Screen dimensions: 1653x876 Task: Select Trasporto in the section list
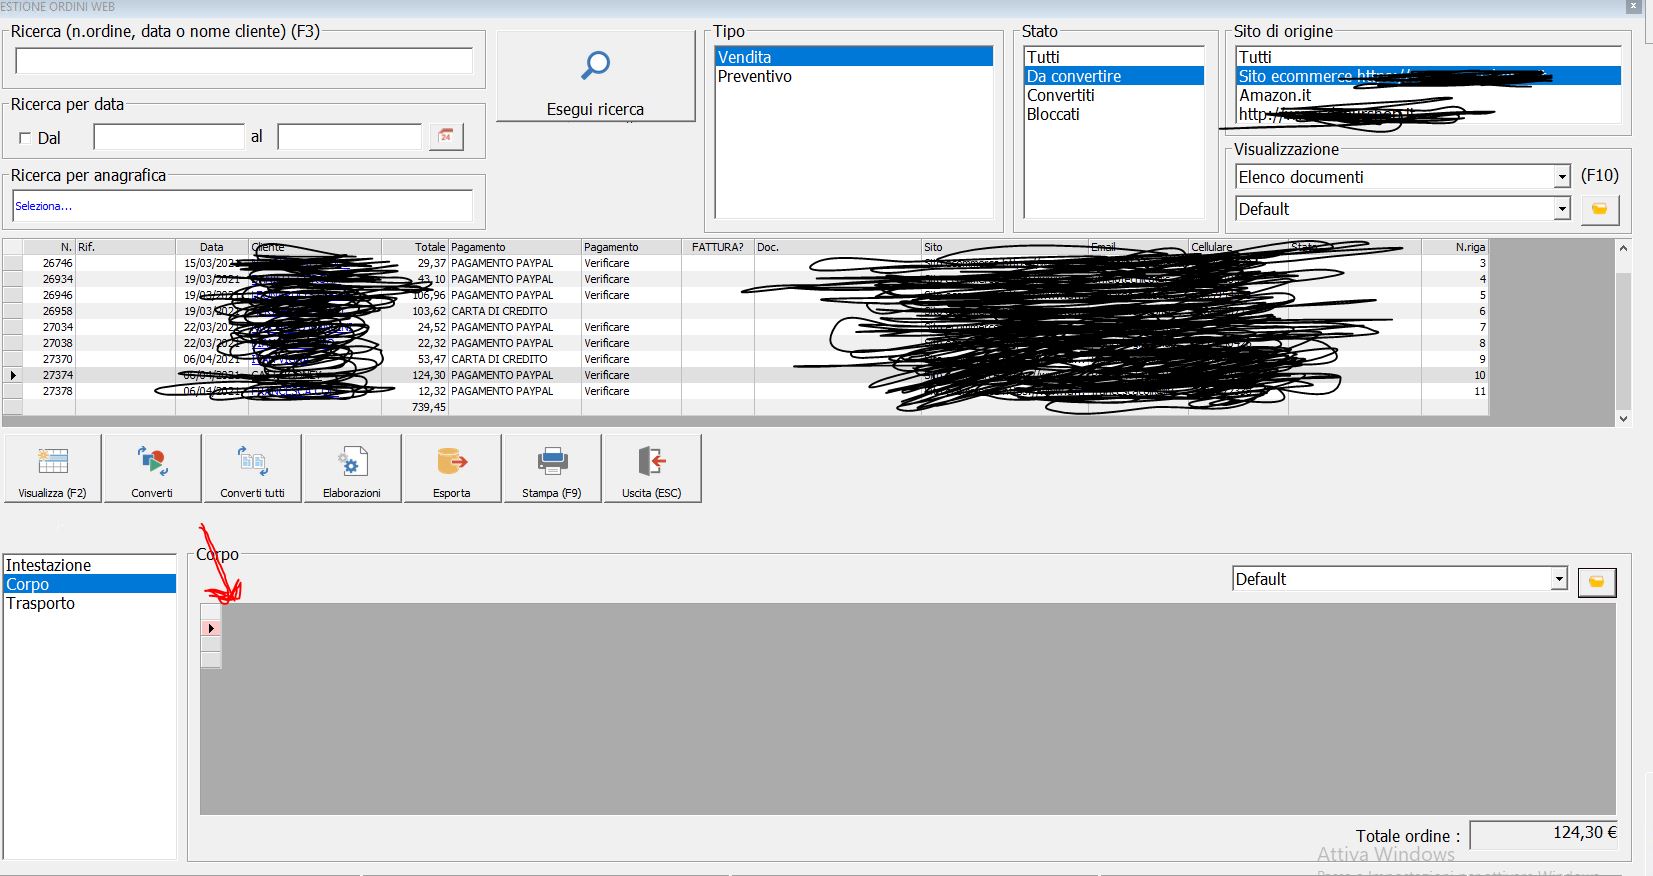90,603
